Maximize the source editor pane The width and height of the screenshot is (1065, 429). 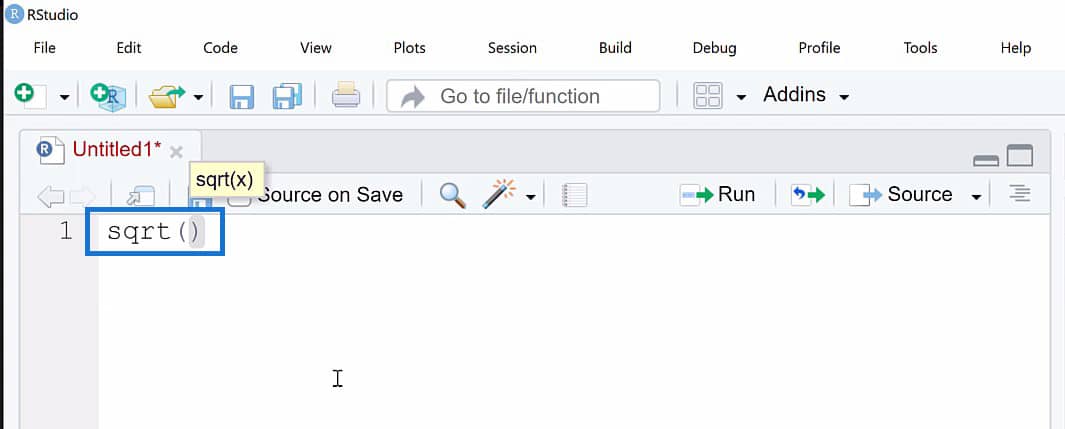[x=1019, y=155]
